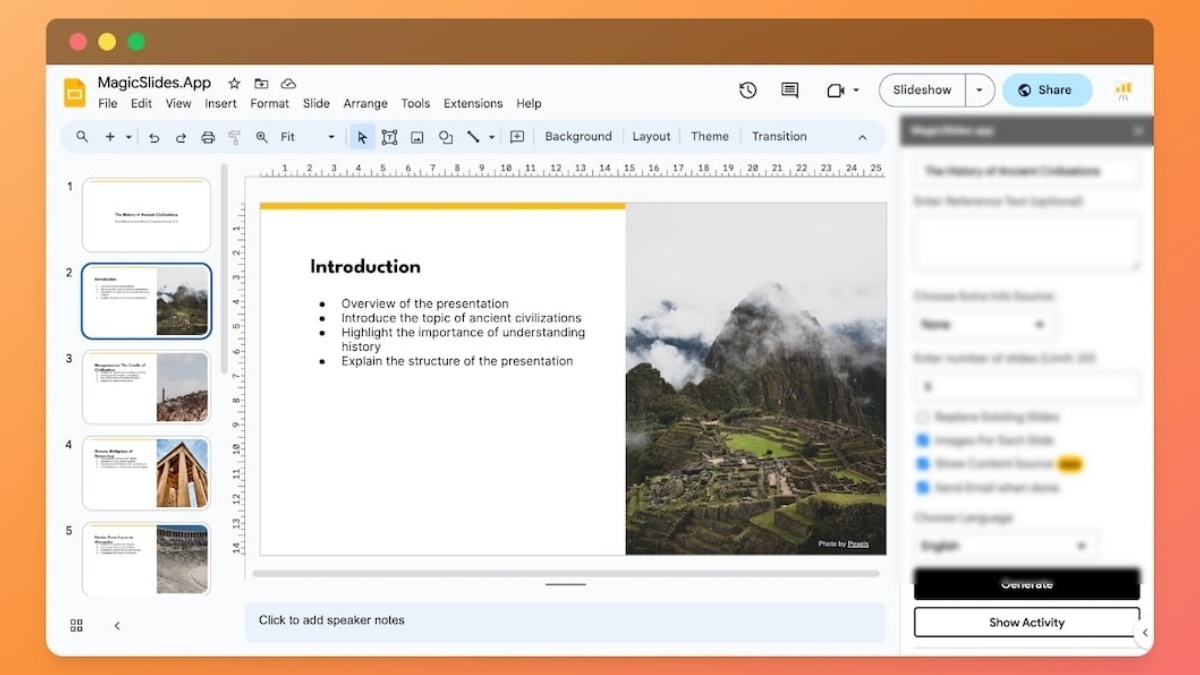This screenshot has width=1200, height=675.
Task: Select the text box tool
Action: 389,137
